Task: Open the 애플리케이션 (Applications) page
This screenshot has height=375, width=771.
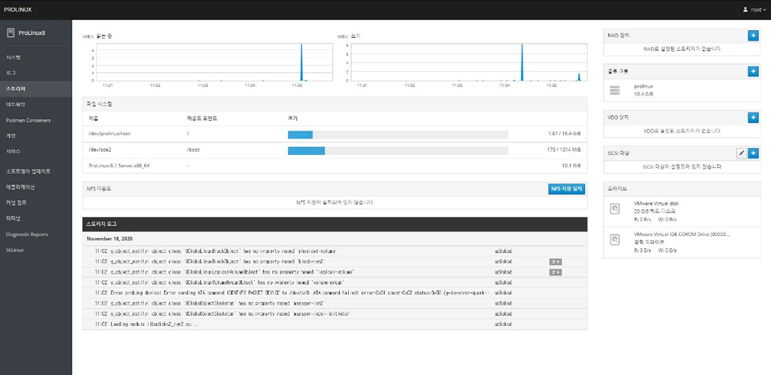Action: (x=36, y=187)
